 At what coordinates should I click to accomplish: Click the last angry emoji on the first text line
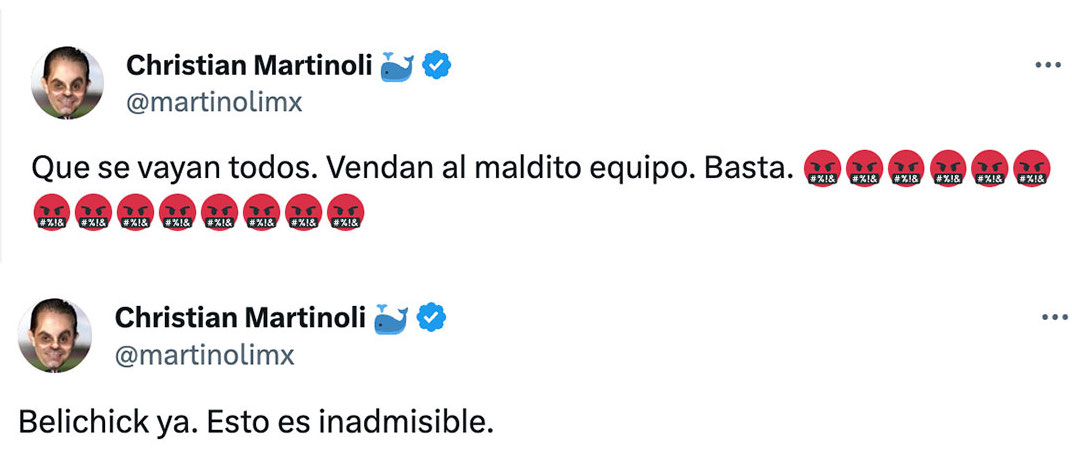click(x=1032, y=168)
